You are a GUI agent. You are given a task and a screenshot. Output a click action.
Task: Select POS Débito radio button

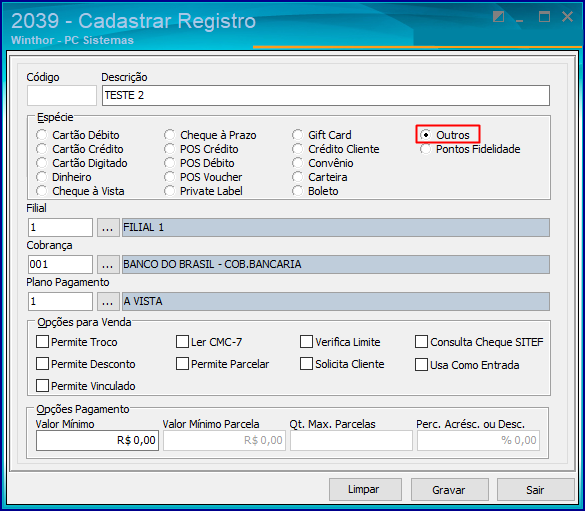(x=170, y=163)
